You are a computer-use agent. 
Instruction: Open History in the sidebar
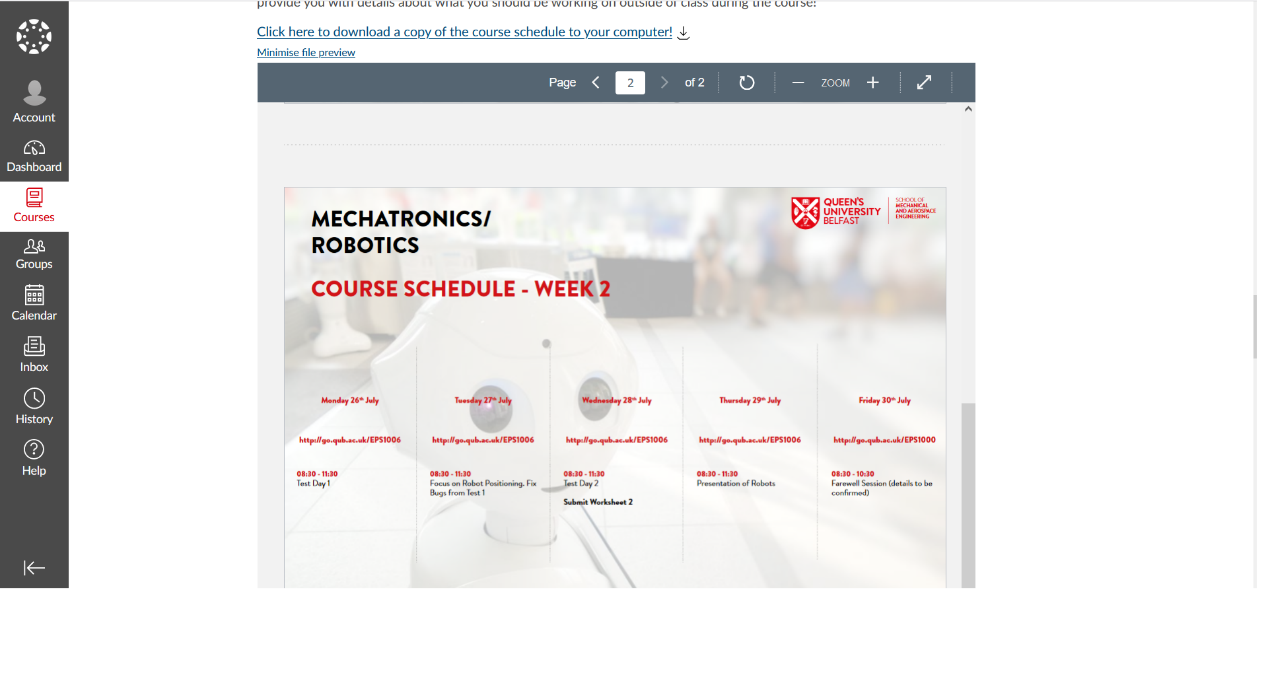[34, 407]
